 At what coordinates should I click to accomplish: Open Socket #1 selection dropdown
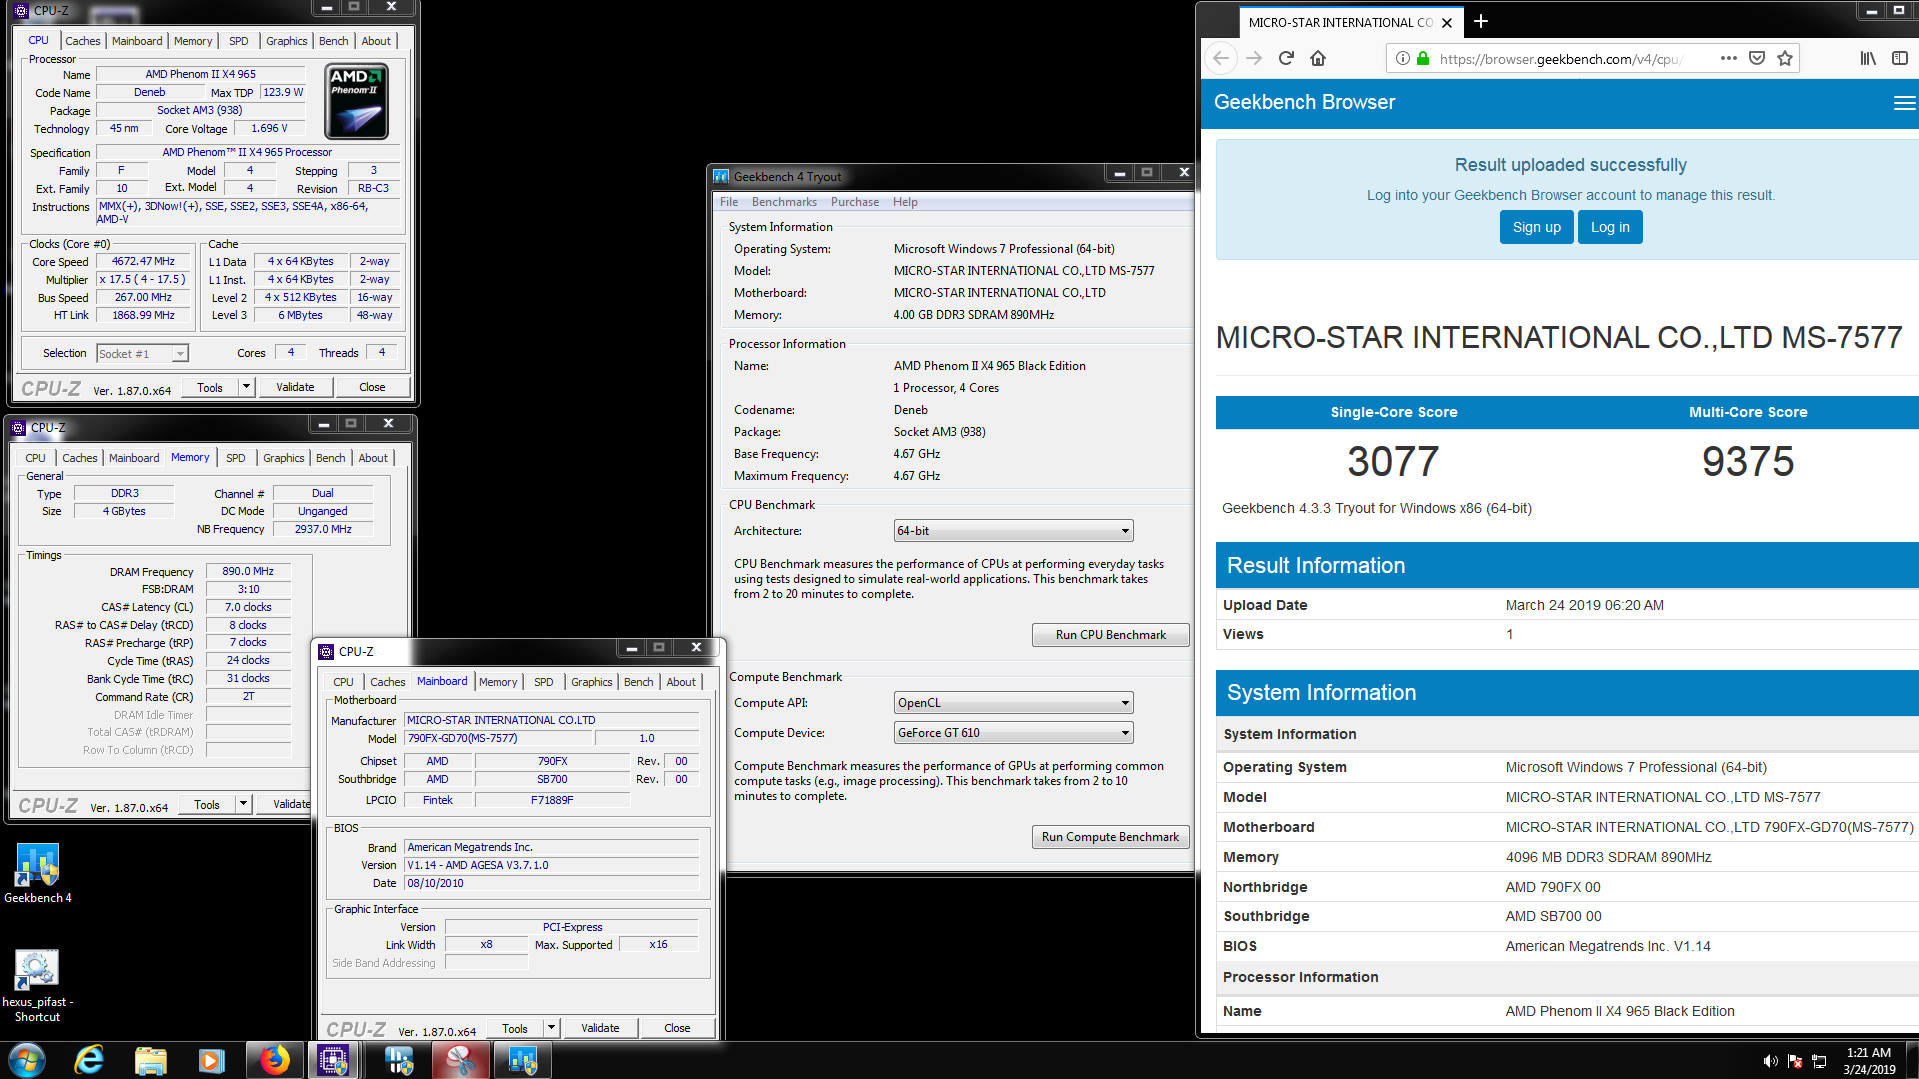142,353
